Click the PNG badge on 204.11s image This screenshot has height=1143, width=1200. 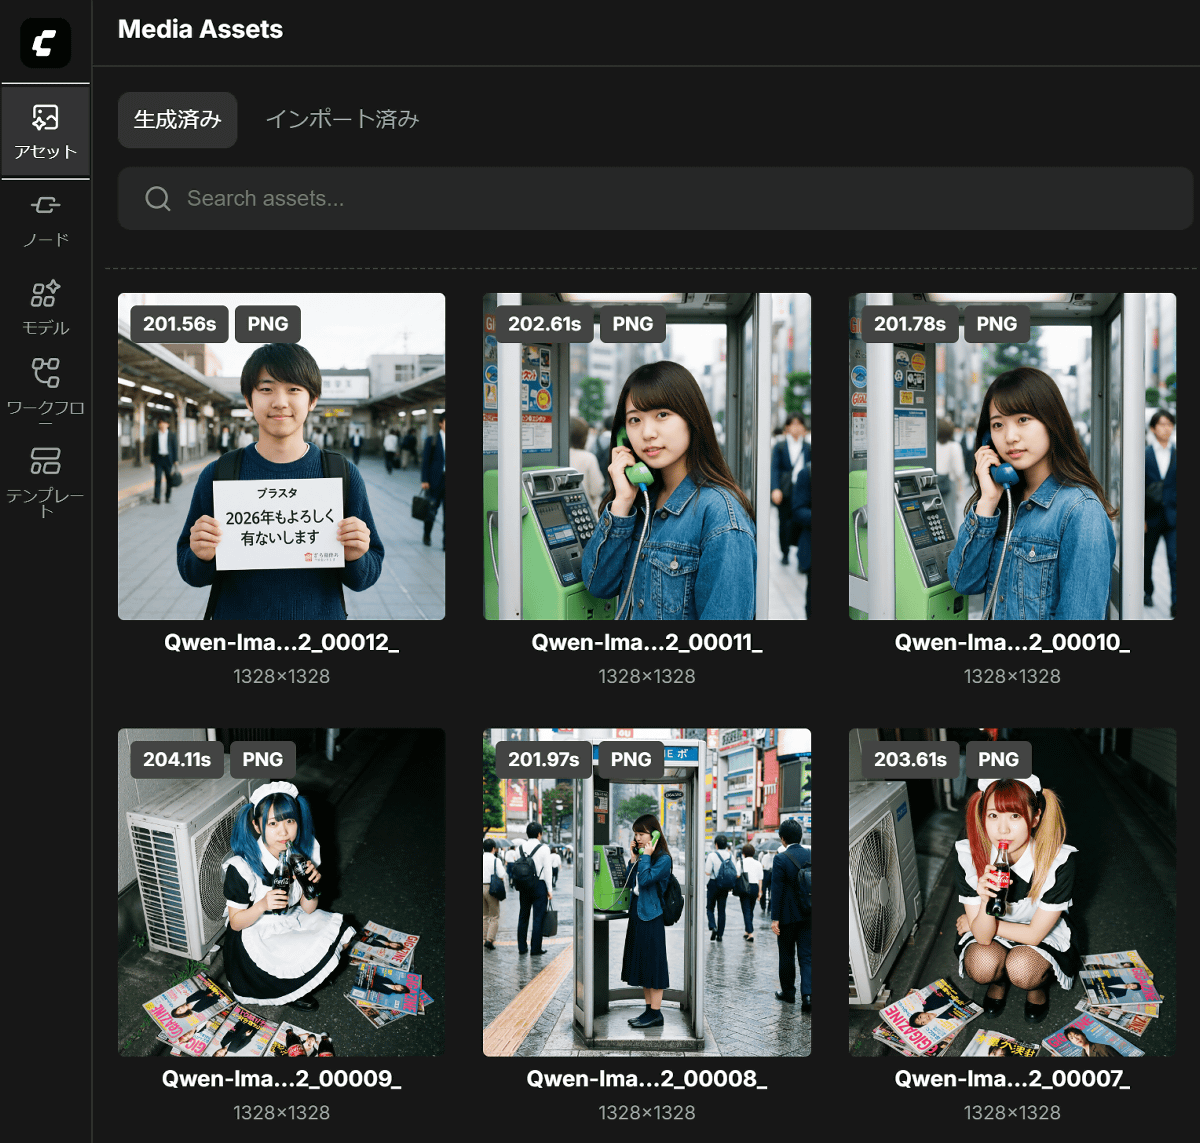[x=263, y=760]
